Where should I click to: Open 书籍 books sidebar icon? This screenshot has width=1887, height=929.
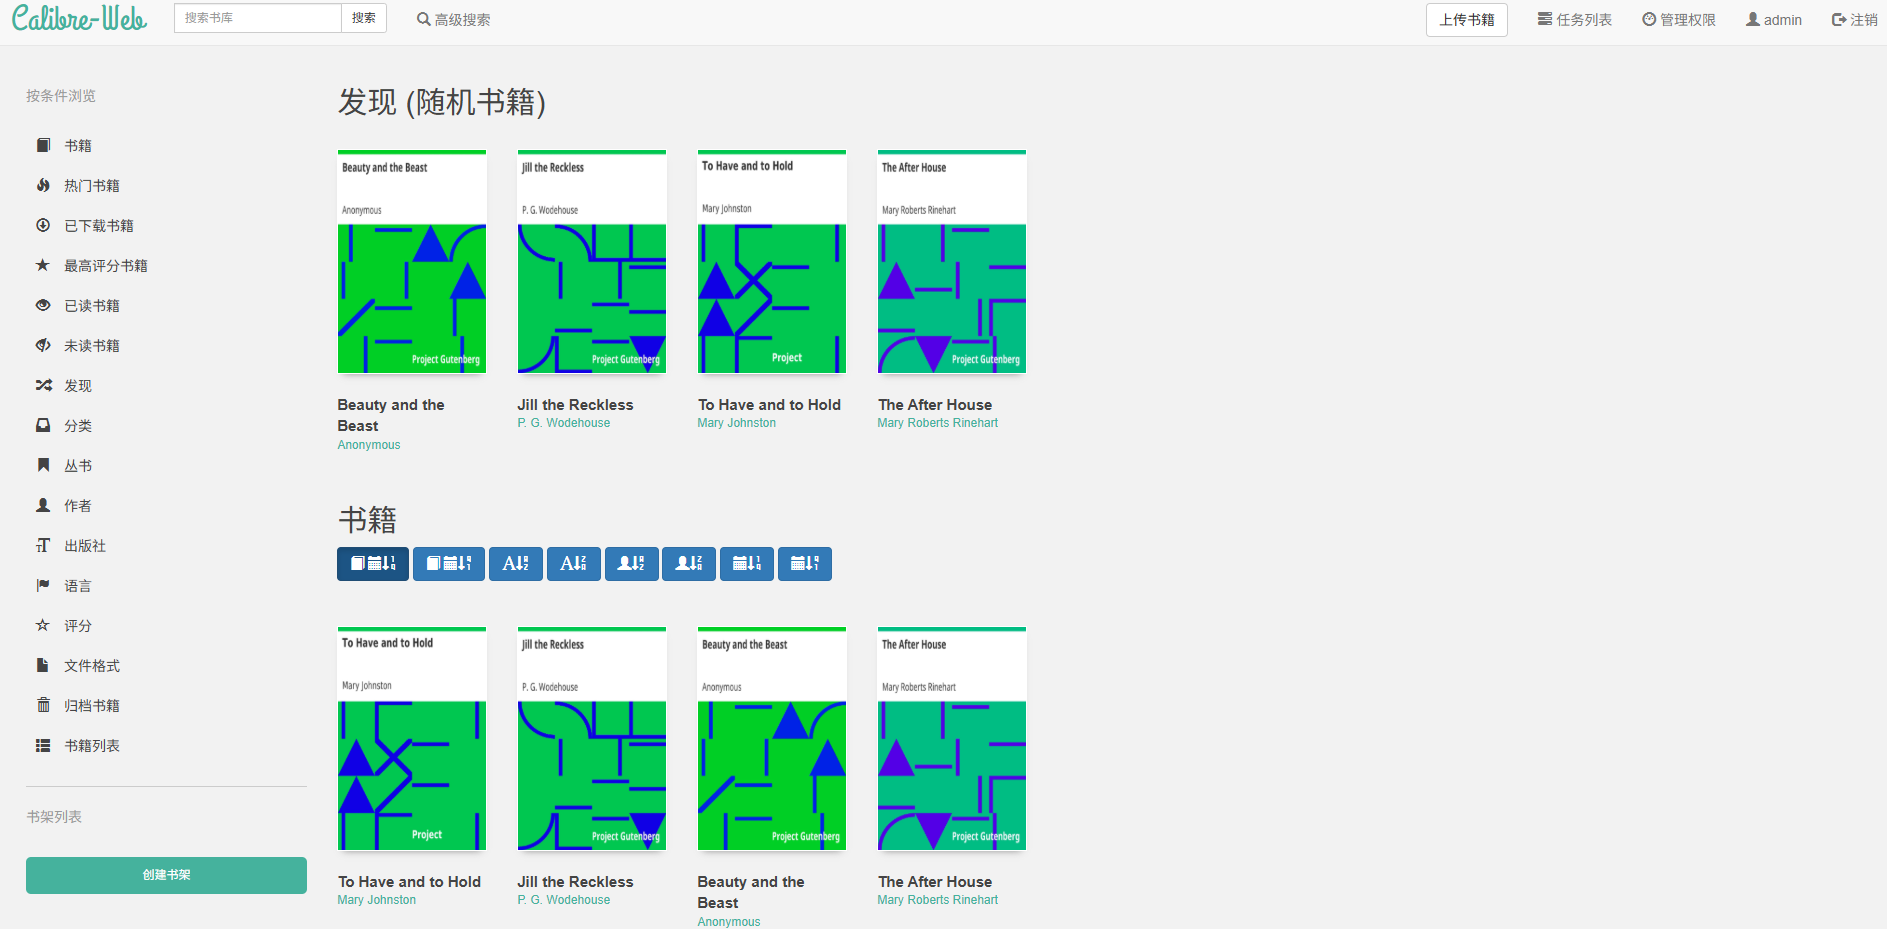43,145
